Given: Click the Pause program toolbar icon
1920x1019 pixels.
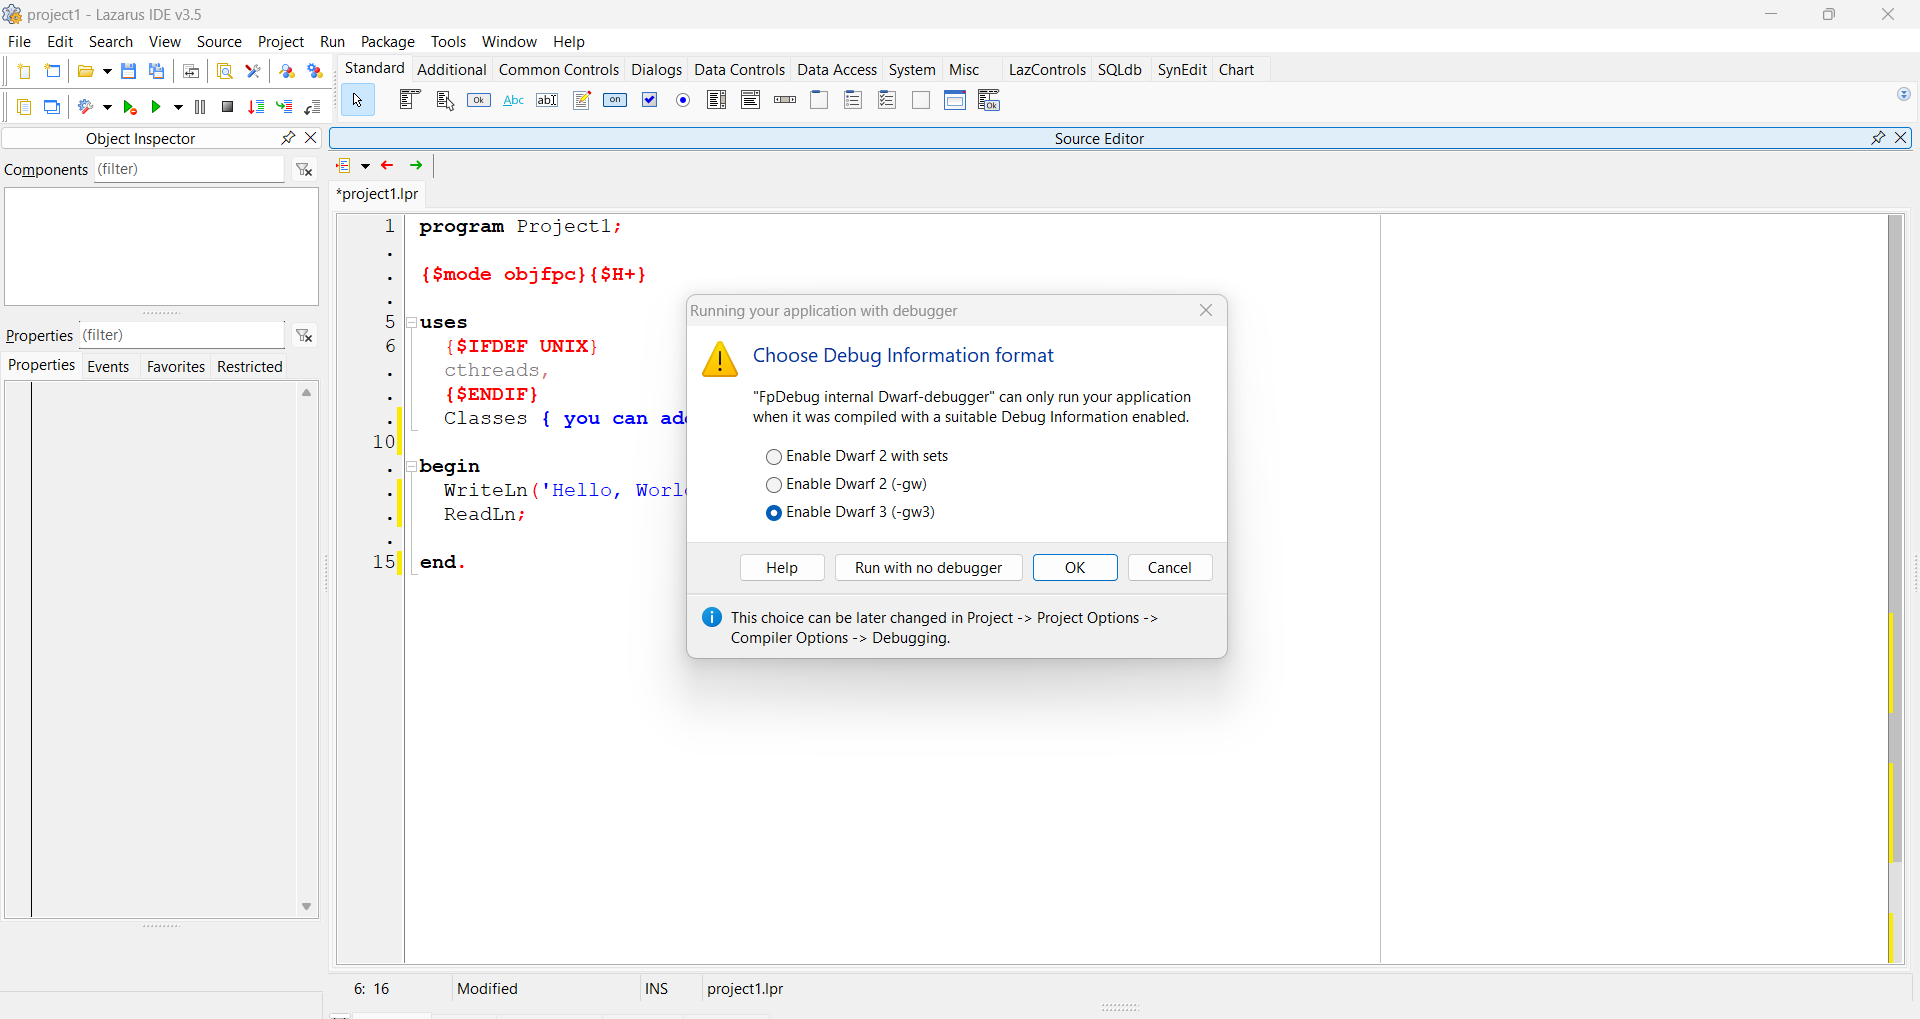Looking at the screenshot, I should tap(200, 107).
